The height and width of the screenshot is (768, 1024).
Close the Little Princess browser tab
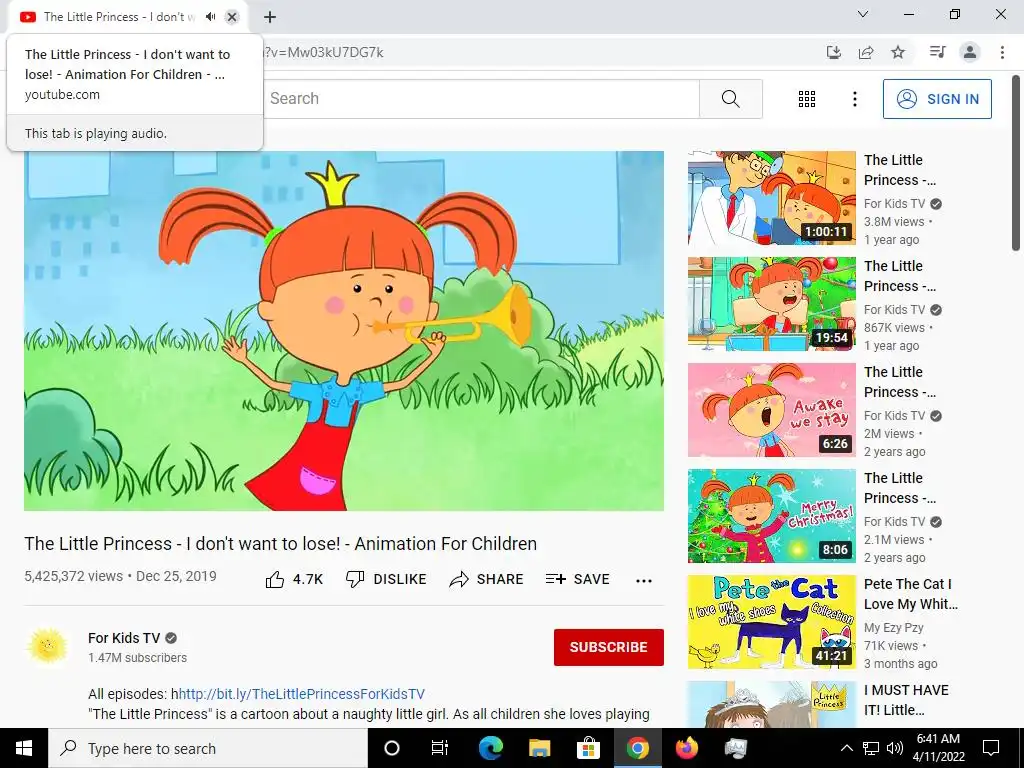pyautogui.click(x=232, y=17)
